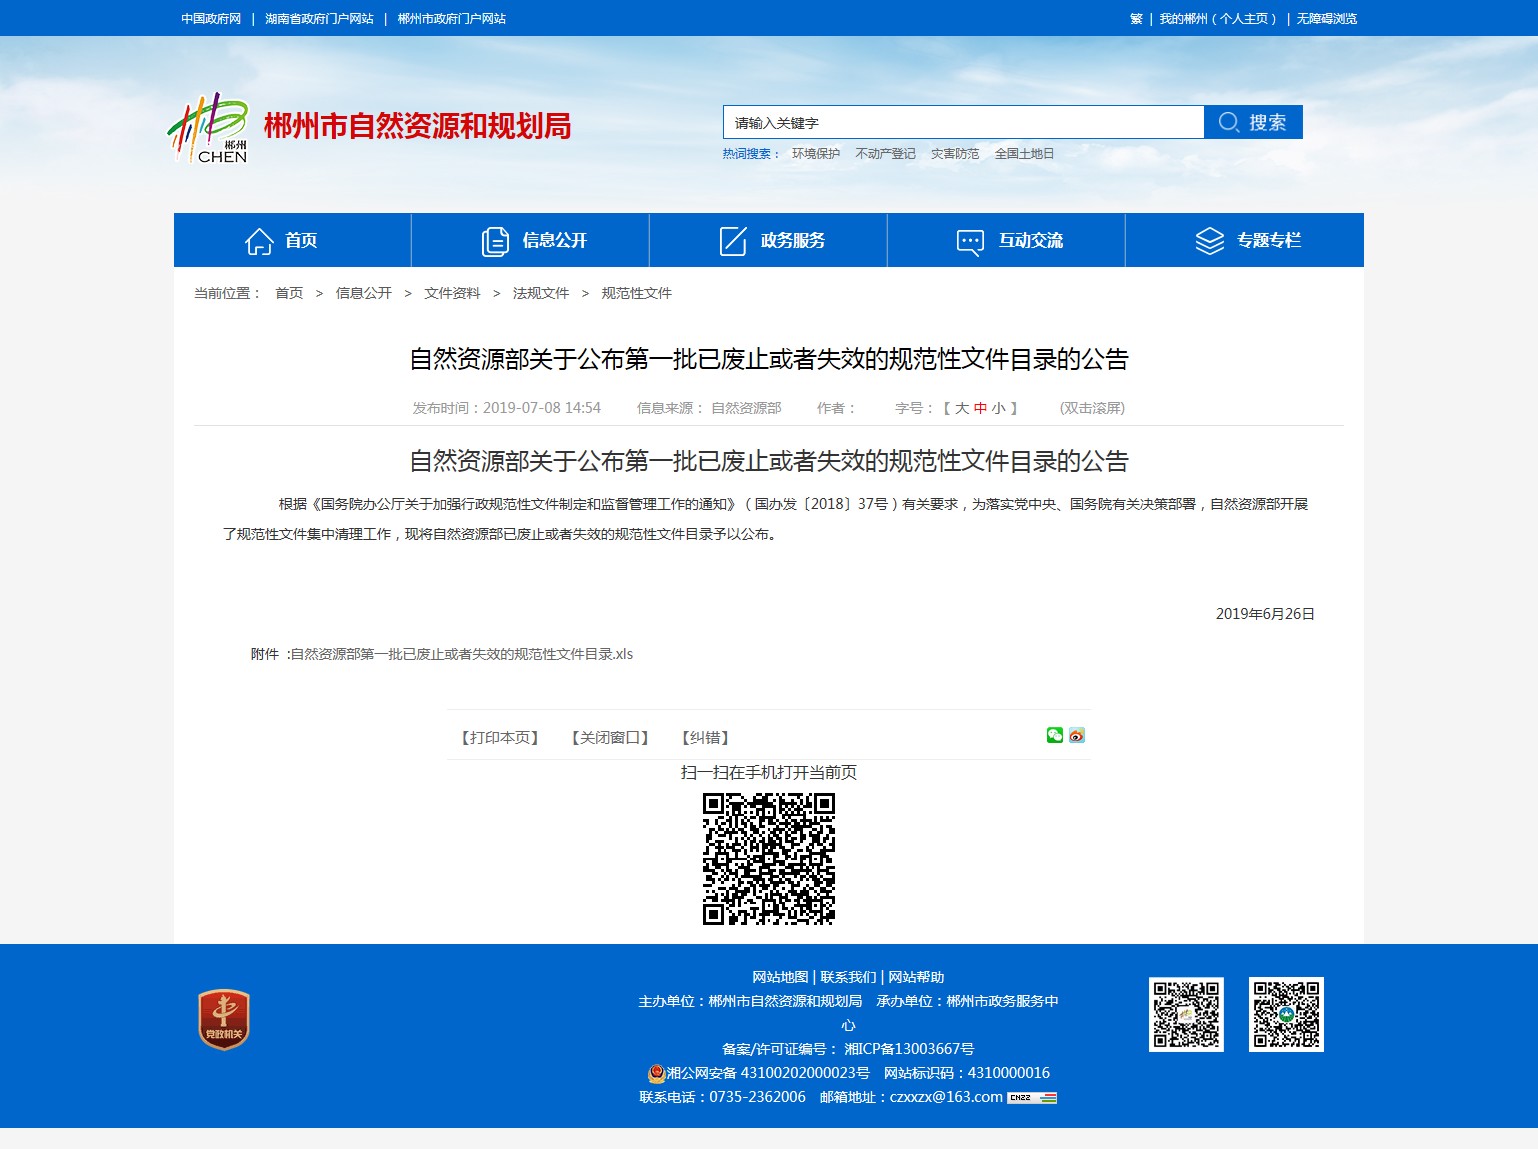Open the 中国政府网 top link
This screenshot has height=1149, width=1538.
[x=211, y=19]
